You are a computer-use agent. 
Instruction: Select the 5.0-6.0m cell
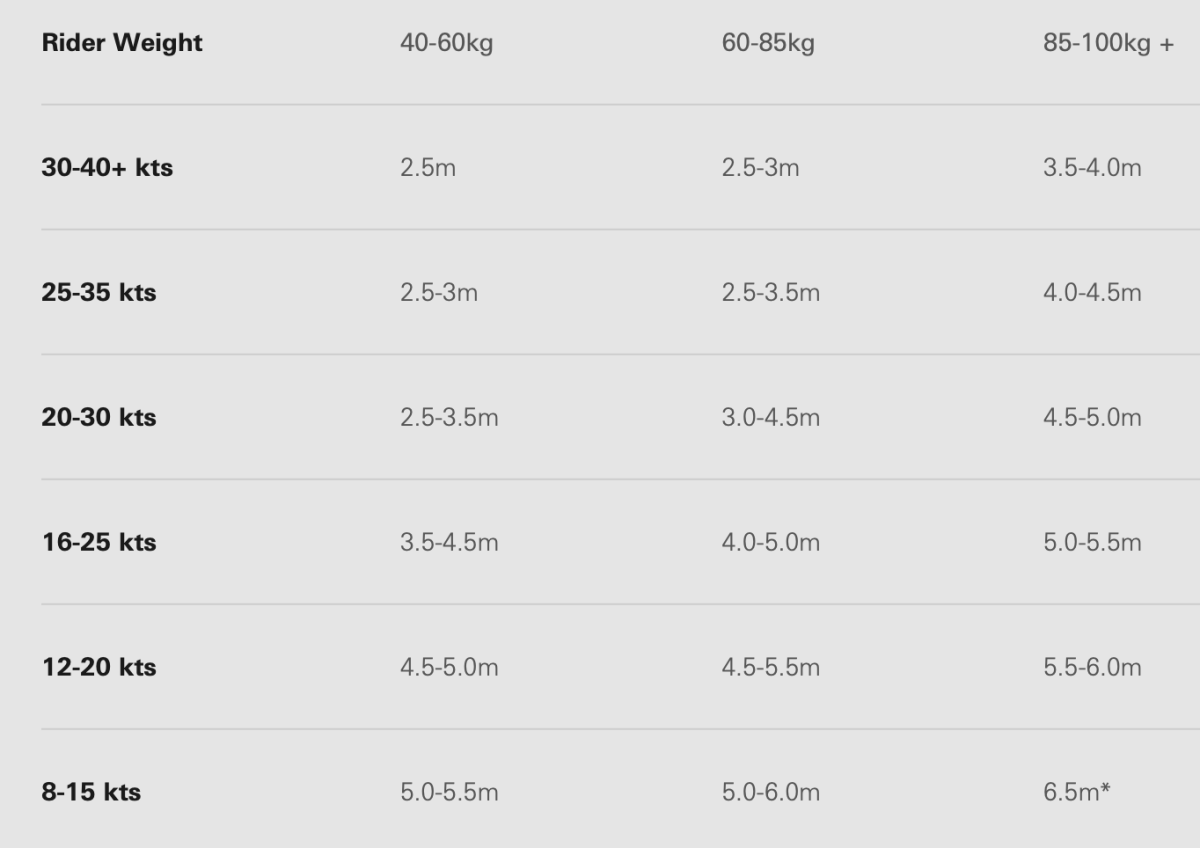point(771,793)
